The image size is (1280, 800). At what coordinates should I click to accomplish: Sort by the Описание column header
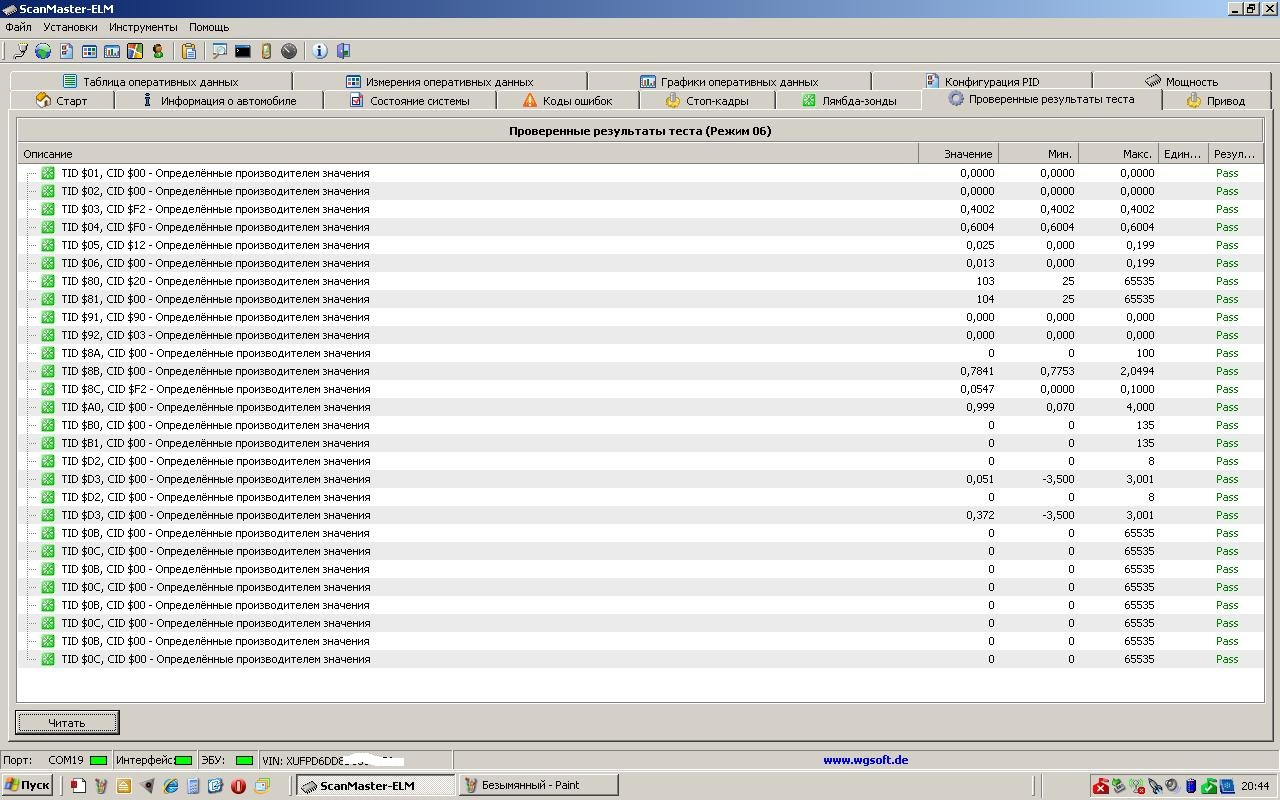(468, 154)
